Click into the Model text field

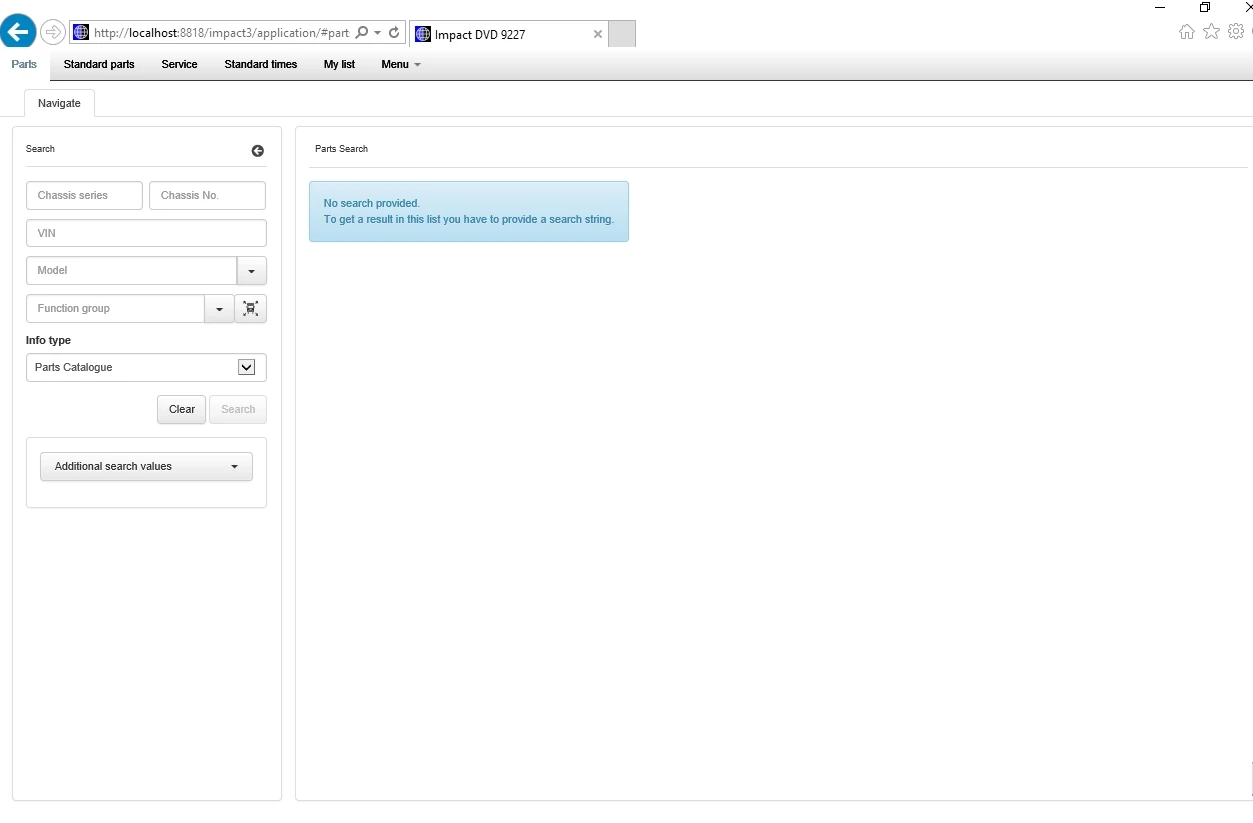[x=131, y=271]
